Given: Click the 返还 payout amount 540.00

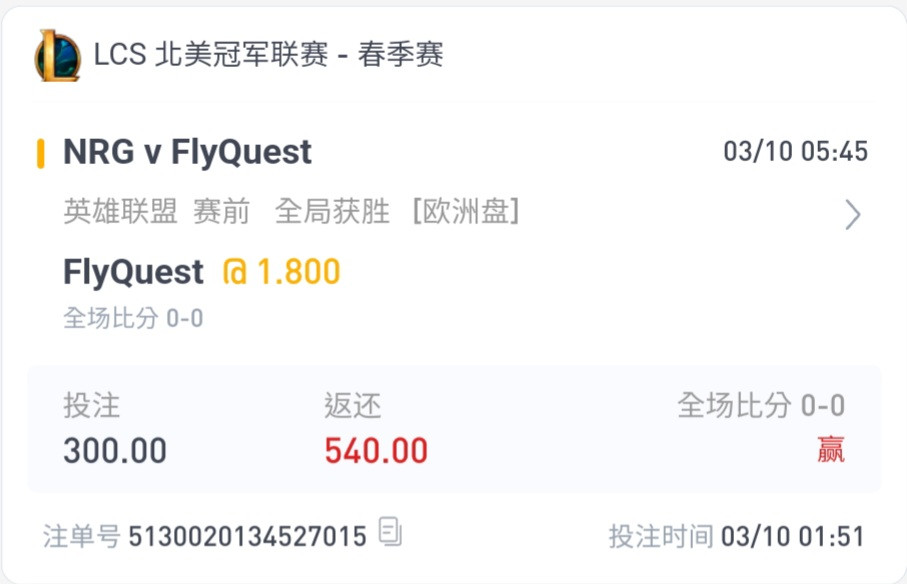Looking at the screenshot, I should coord(376,450).
